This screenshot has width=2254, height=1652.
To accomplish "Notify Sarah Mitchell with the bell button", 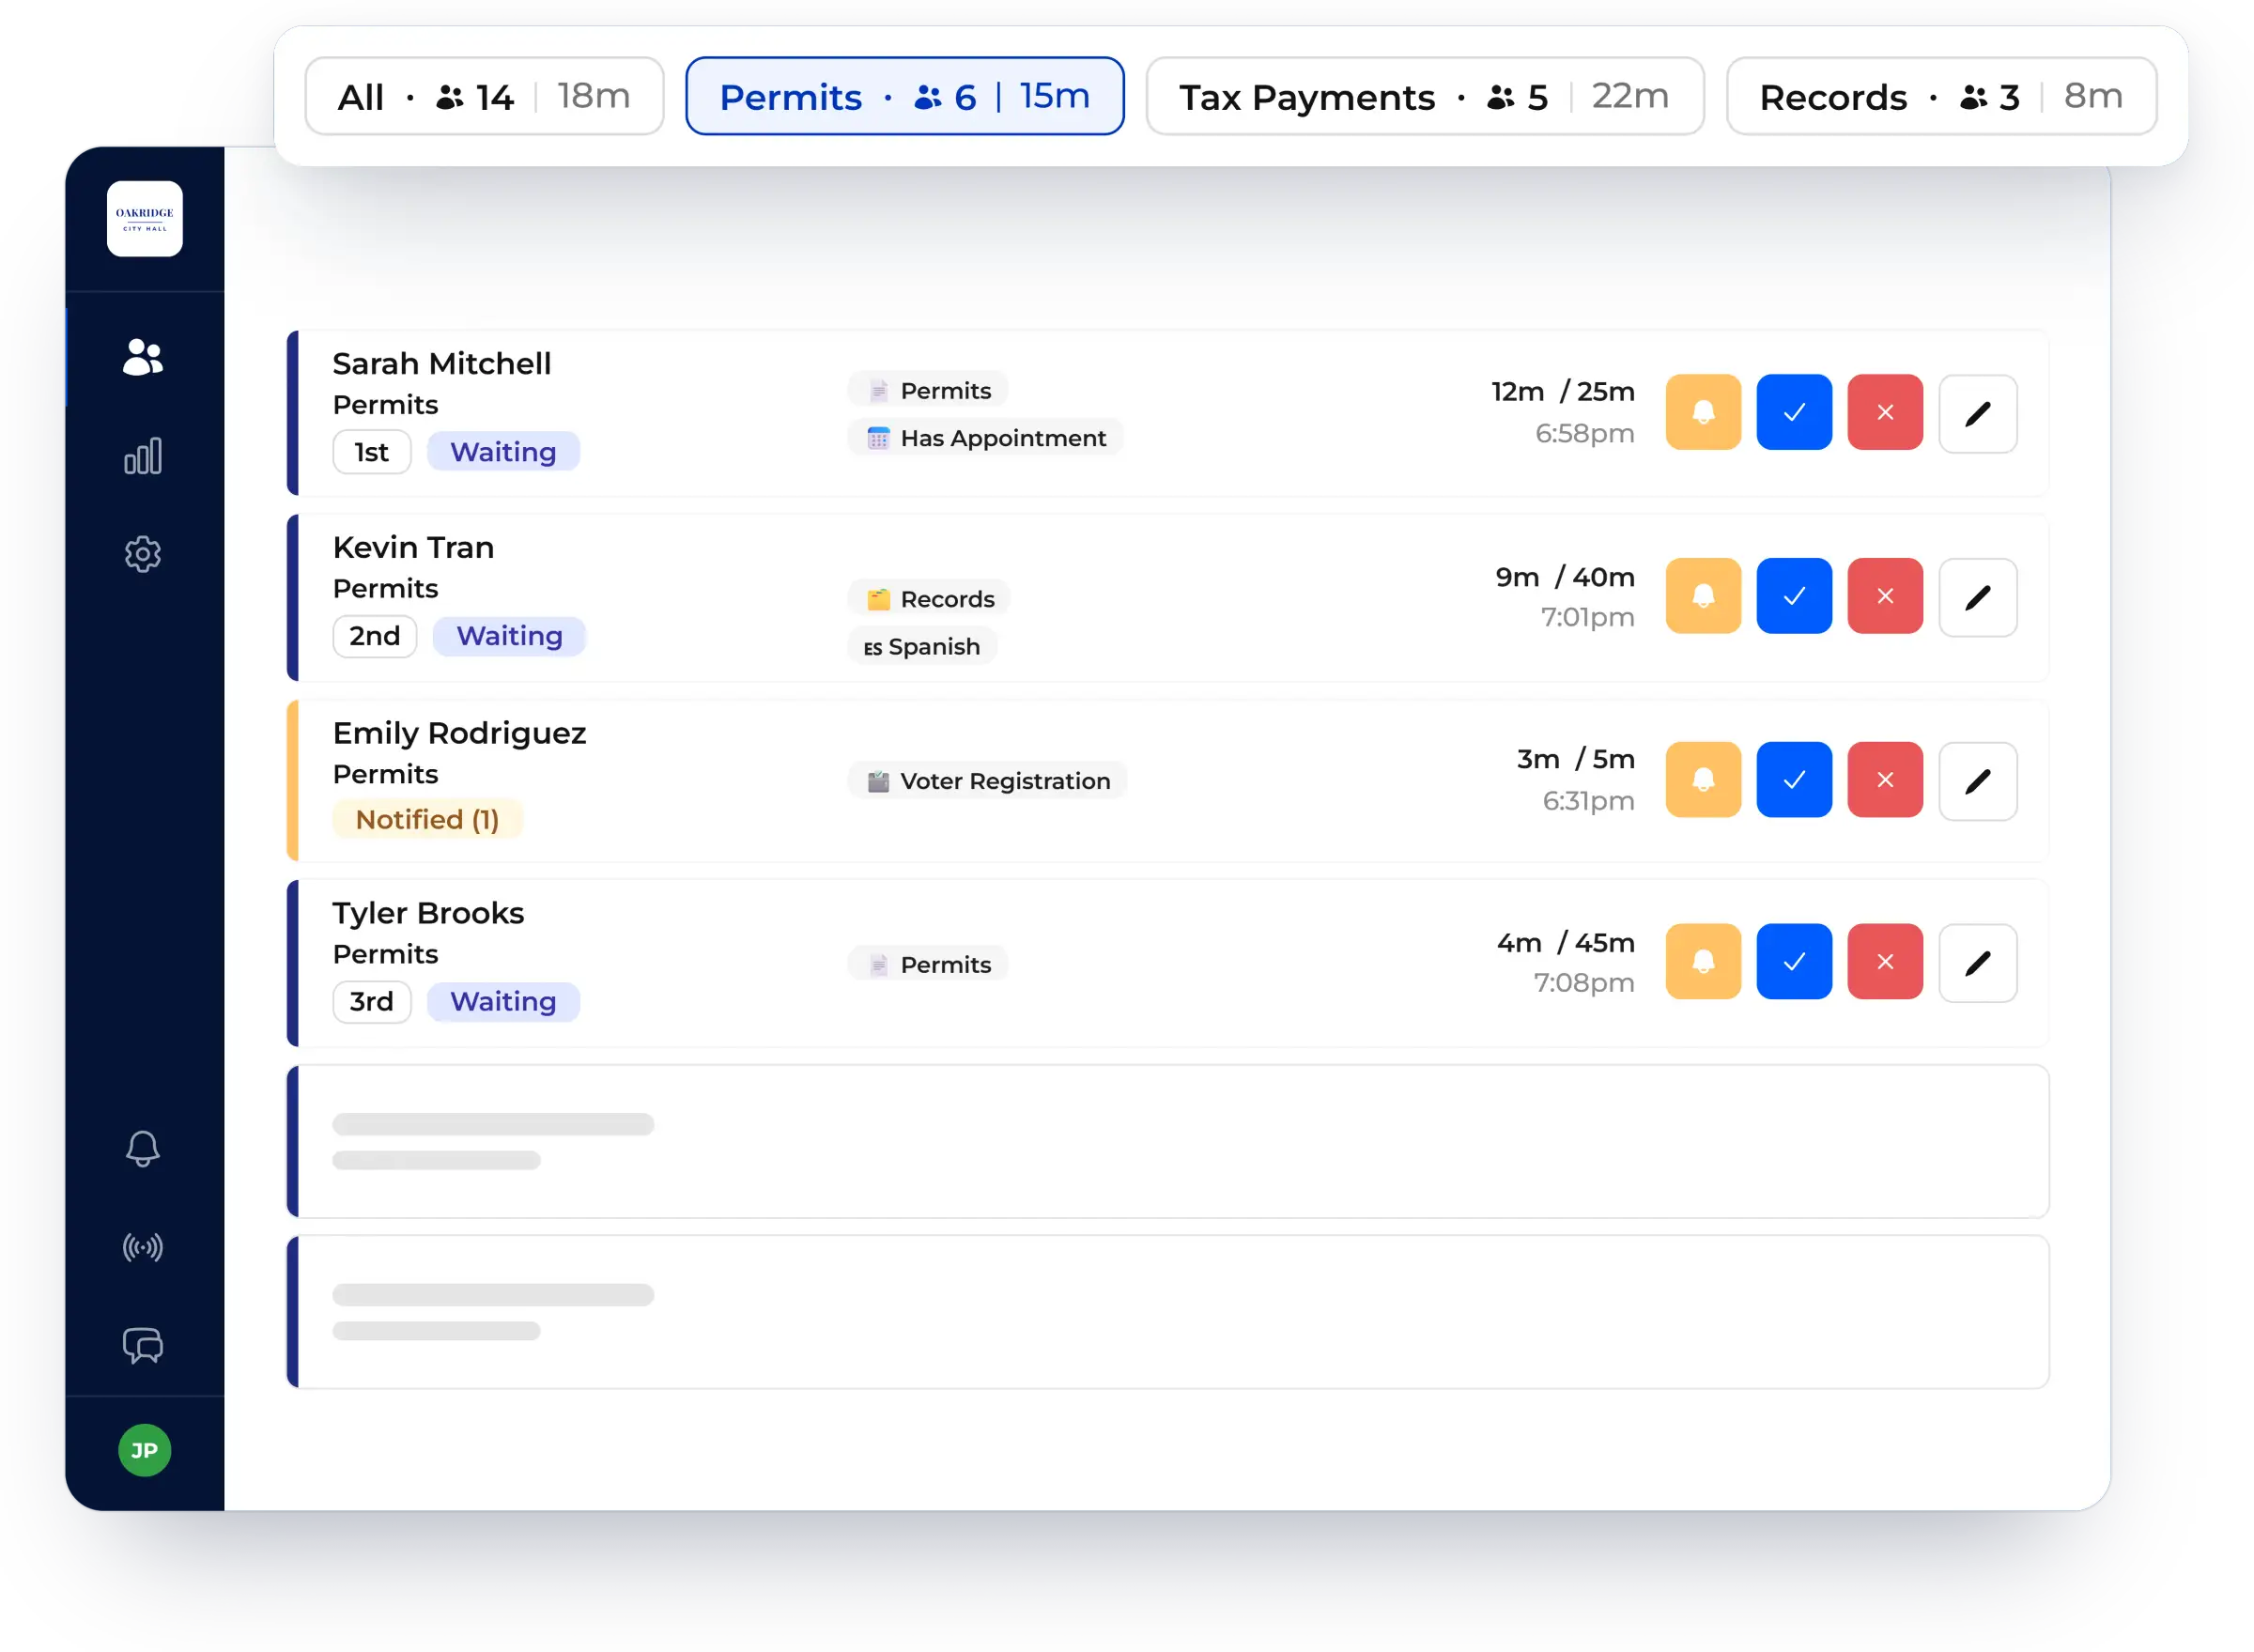I will pyautogui.click(x=1704, y=413).
